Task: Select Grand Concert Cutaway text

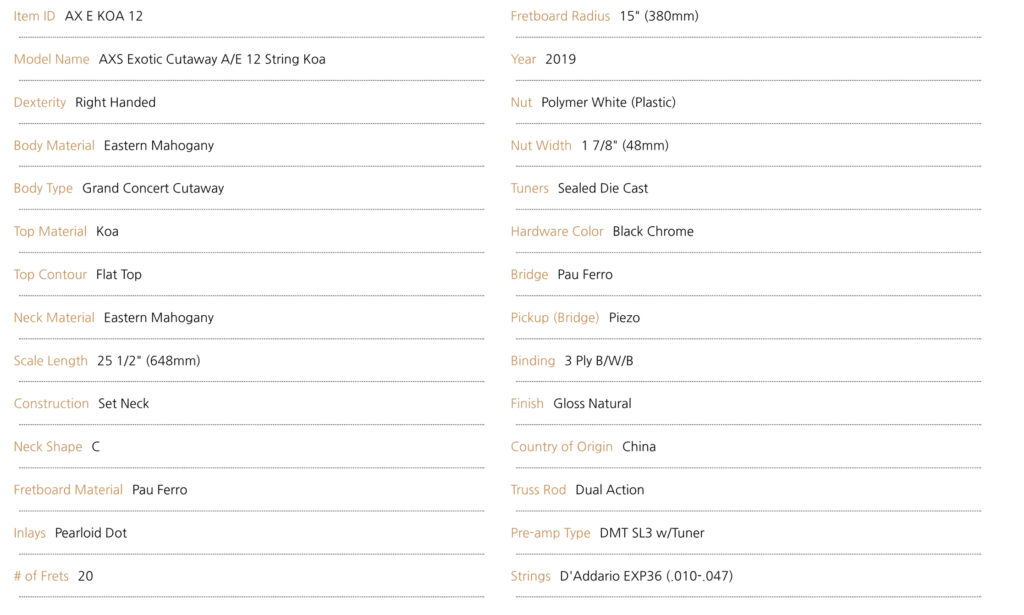Action: click(153, 189)
